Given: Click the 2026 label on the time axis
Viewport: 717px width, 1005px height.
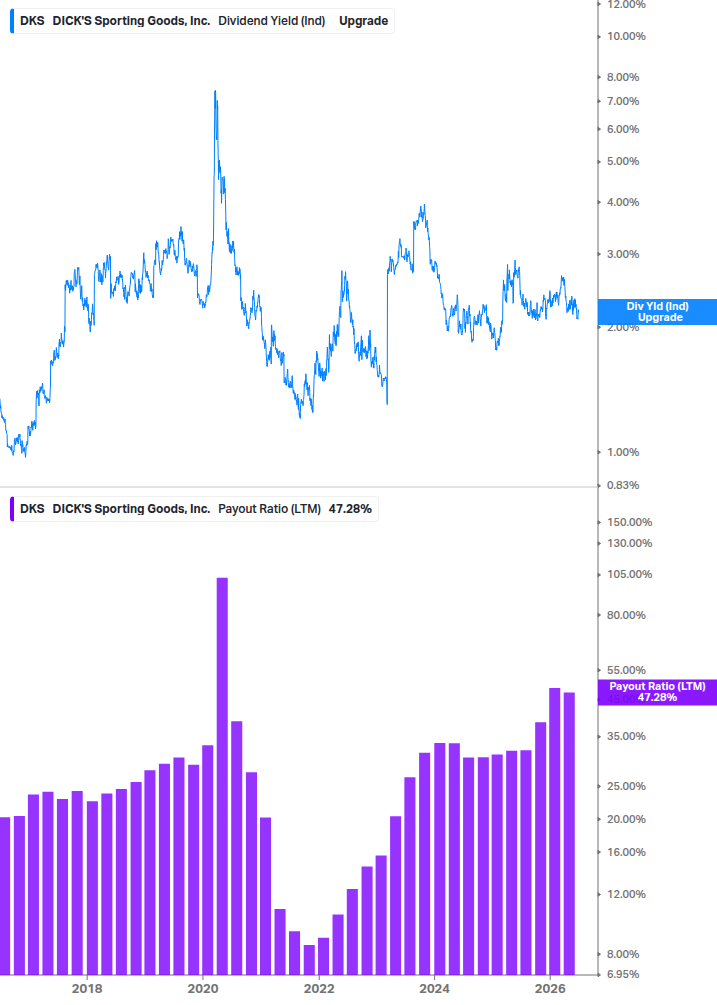Looking at the screenshot, I should point(550,988).
